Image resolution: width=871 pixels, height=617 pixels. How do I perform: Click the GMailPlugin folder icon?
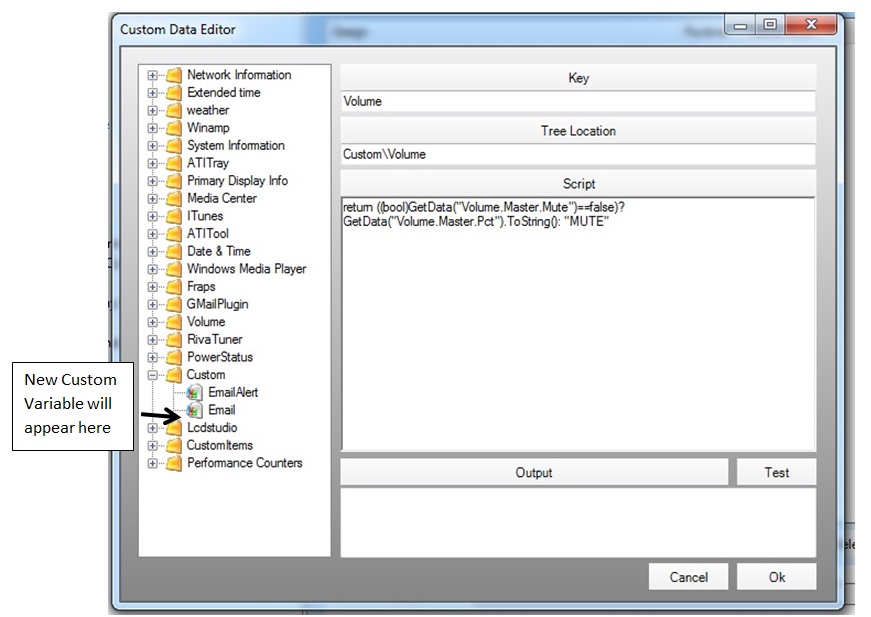(x=174, y=304)
